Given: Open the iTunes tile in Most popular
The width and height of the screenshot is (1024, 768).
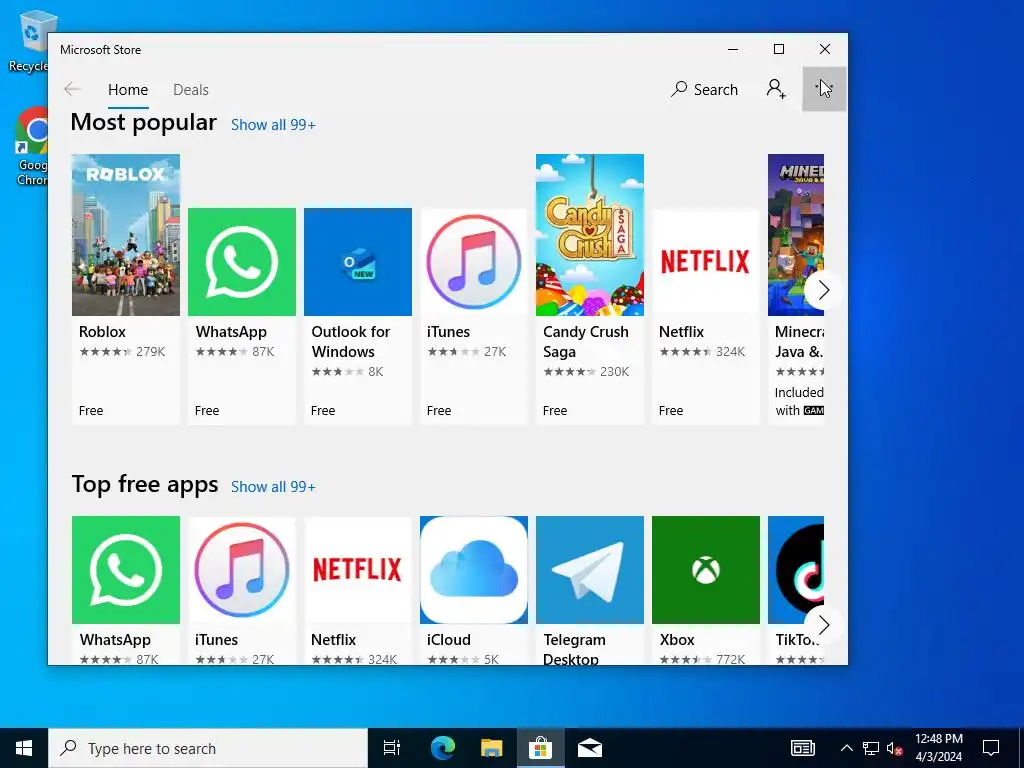Looking at the screenshot, I should click(x=473, y=316).
